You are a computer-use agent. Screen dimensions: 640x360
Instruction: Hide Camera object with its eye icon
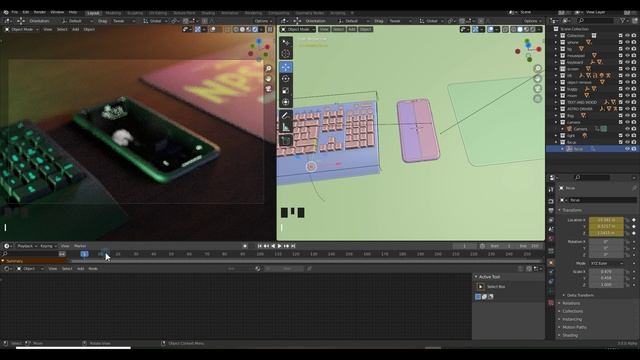pos(627,129)
